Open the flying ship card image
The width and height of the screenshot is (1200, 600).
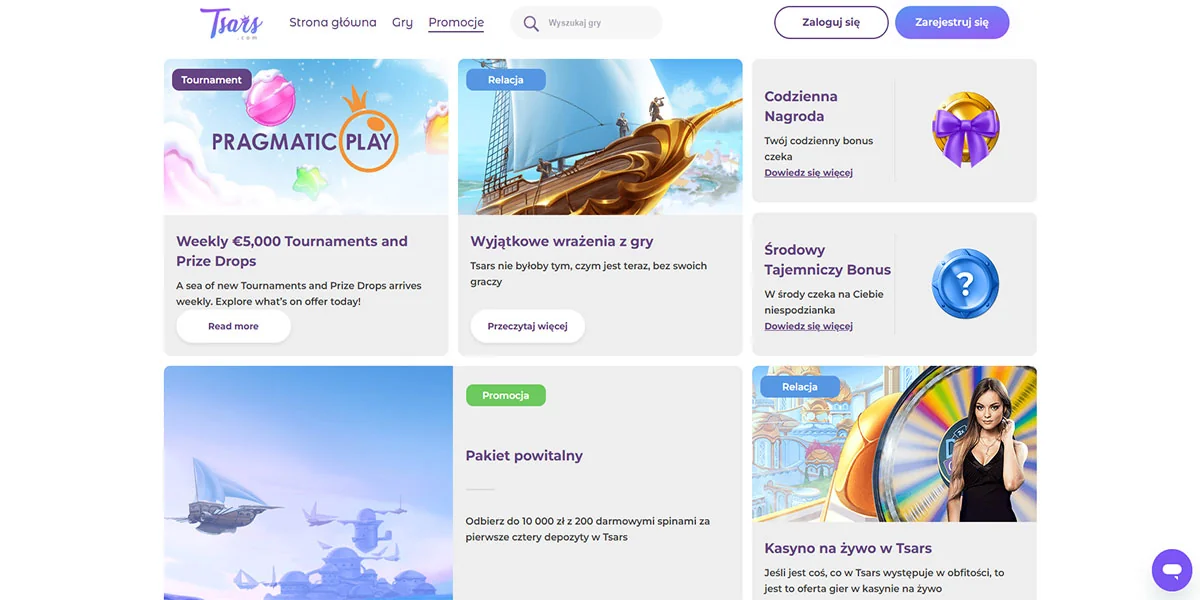click(600, 137)
